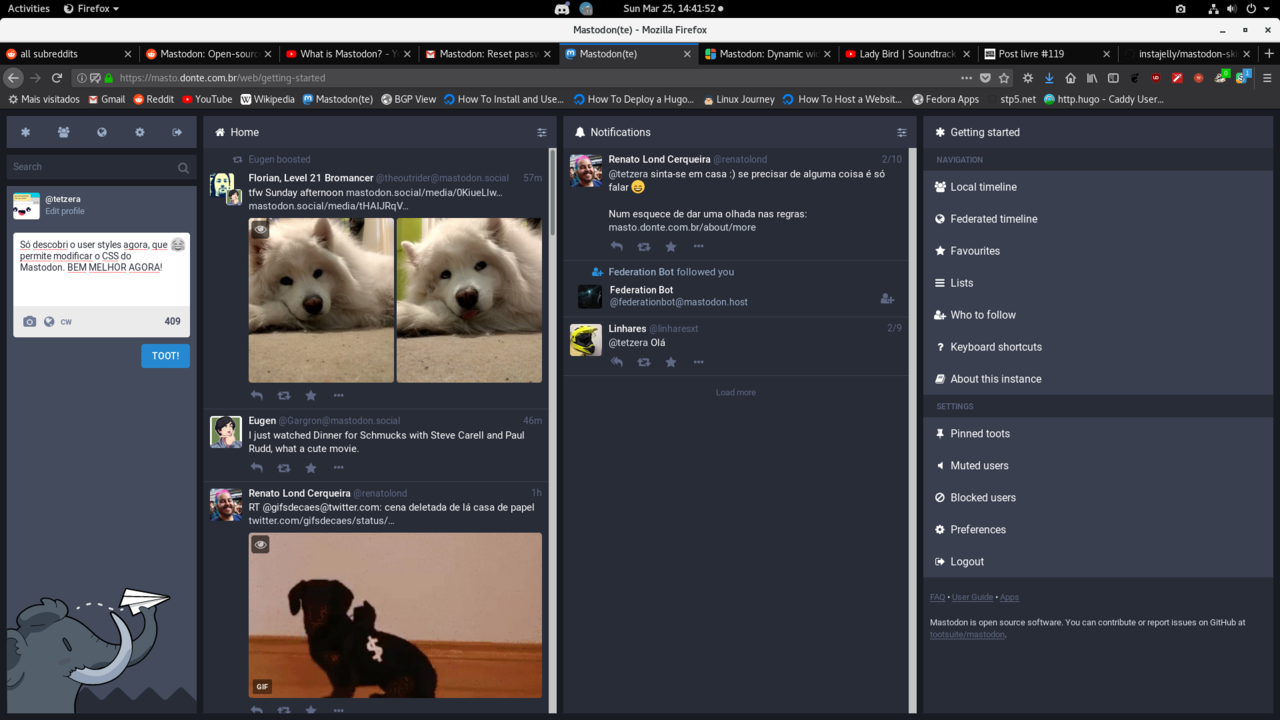Favourite the Florian samoyed dog toot
This screenshot has width=1280, height=720.
click(311, 396)
